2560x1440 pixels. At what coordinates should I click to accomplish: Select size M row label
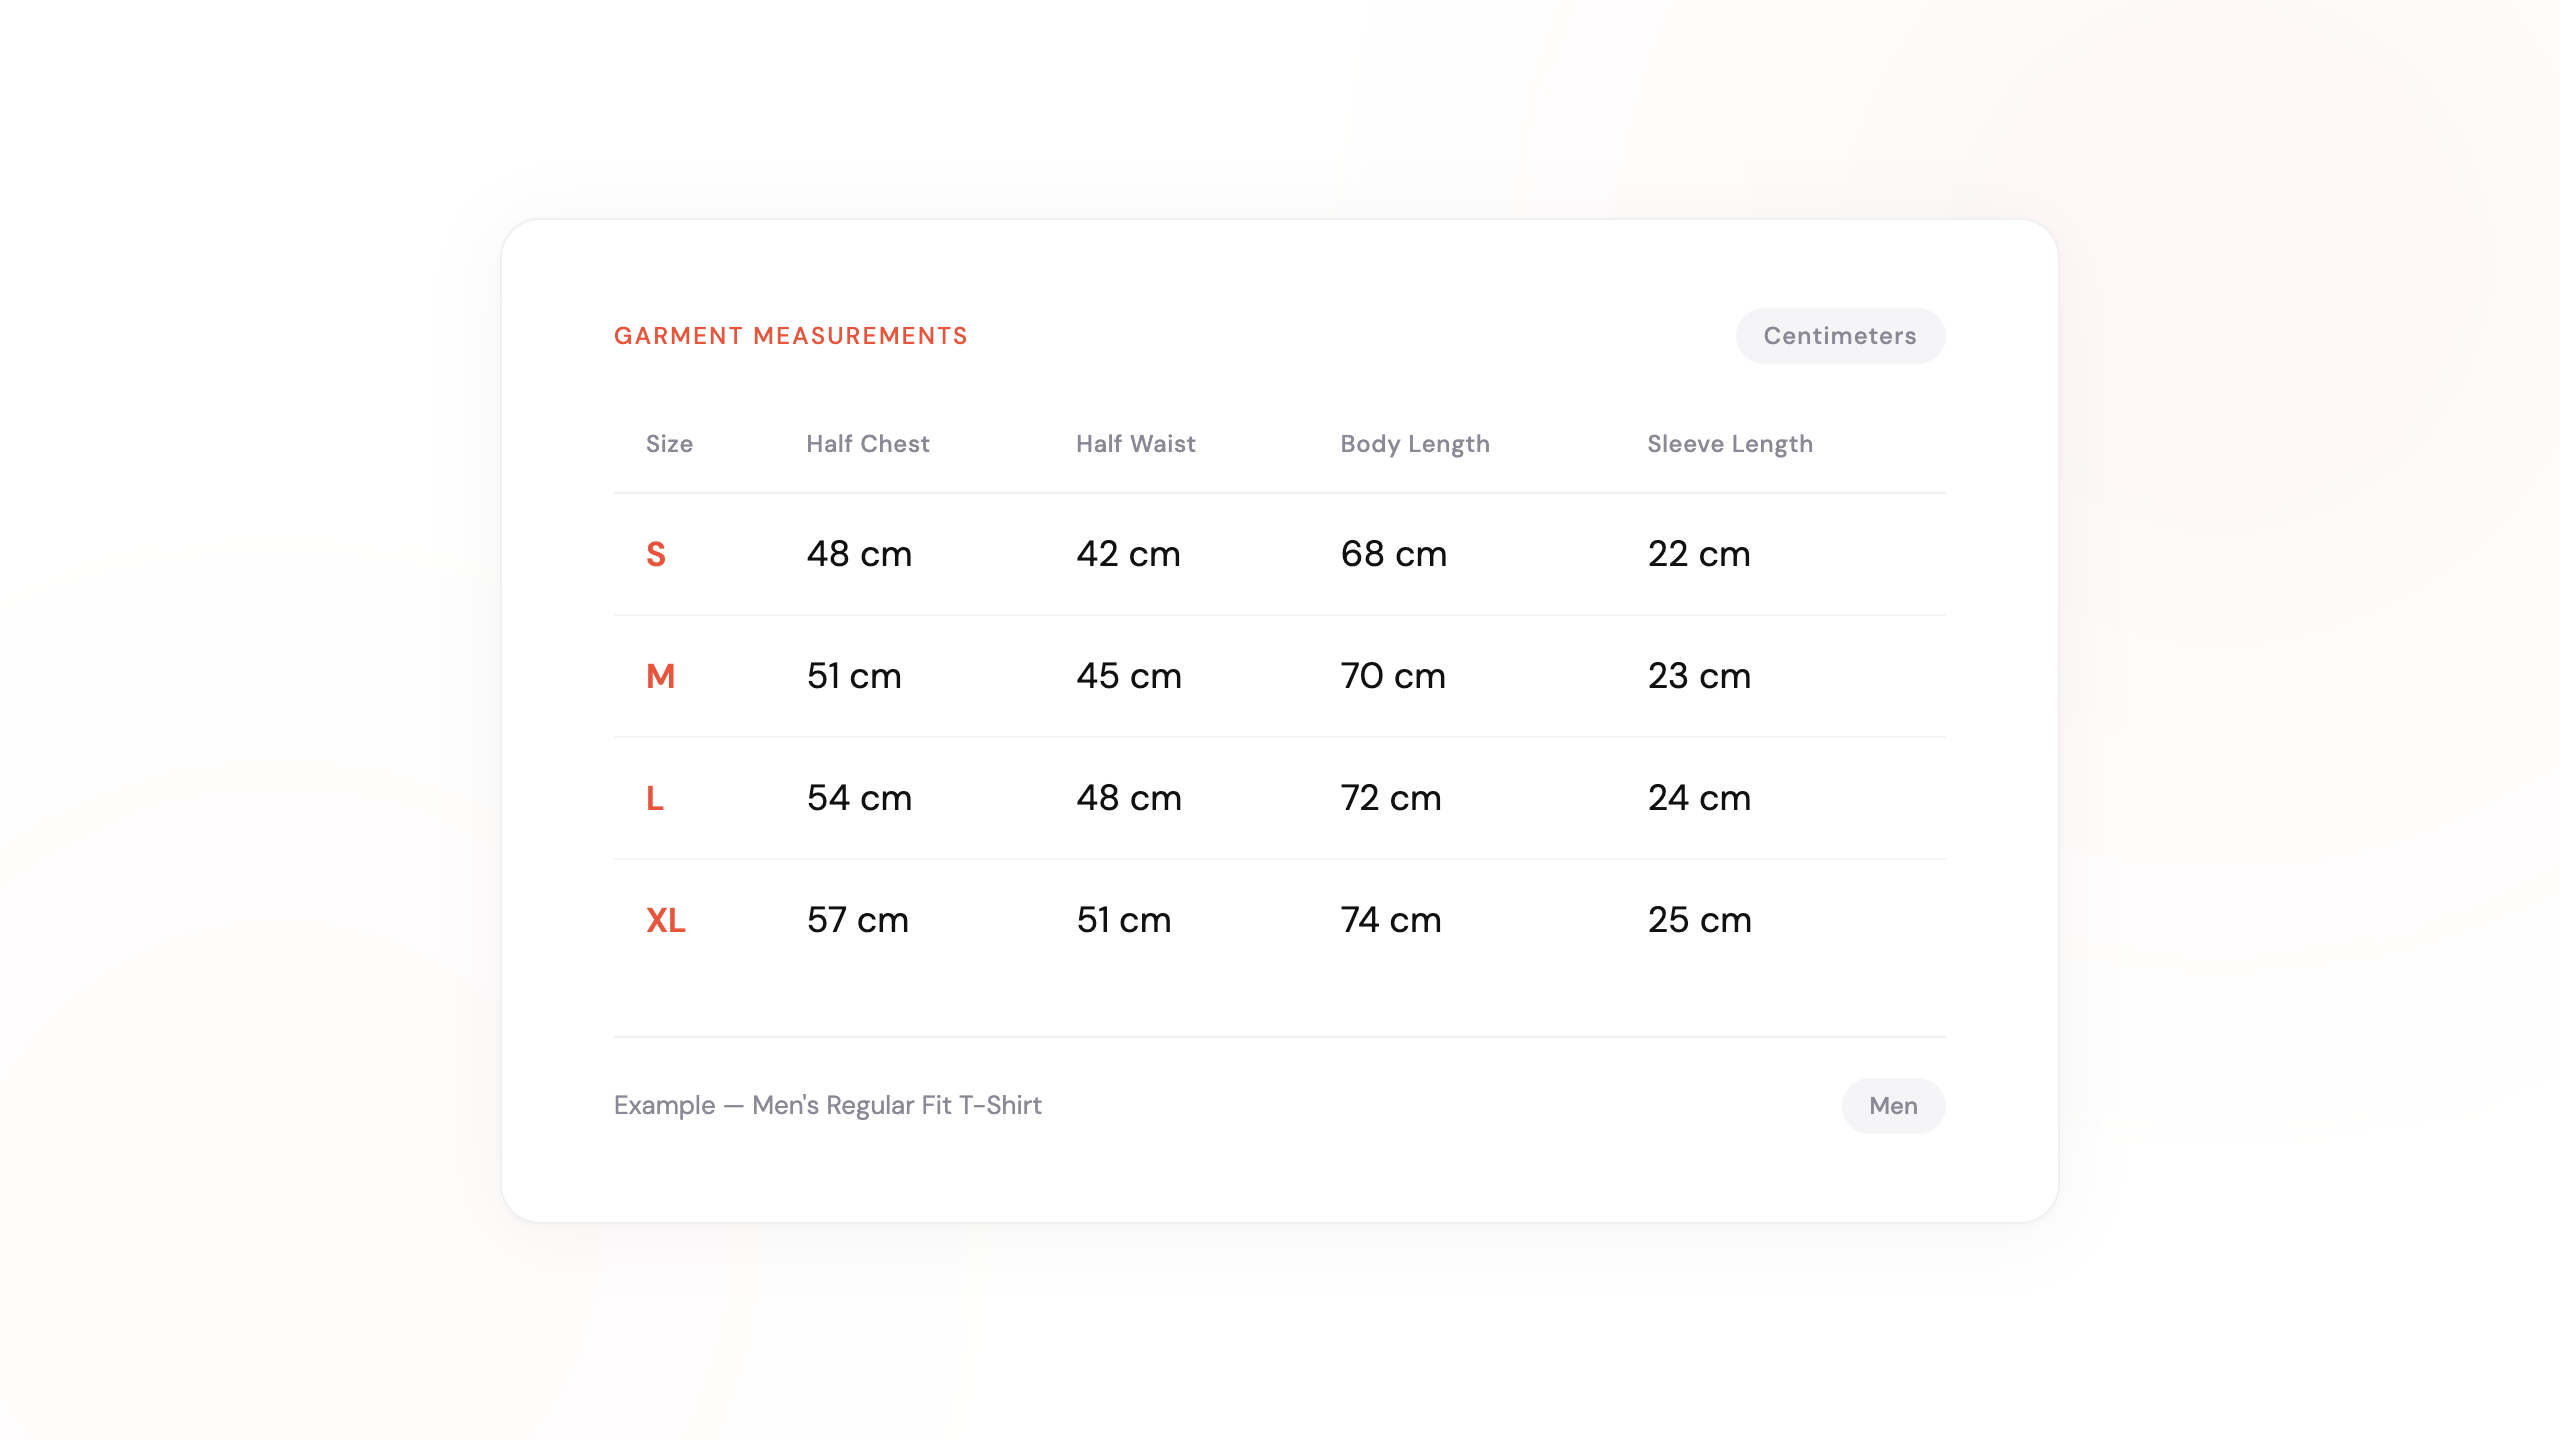[x=660, y=676]
